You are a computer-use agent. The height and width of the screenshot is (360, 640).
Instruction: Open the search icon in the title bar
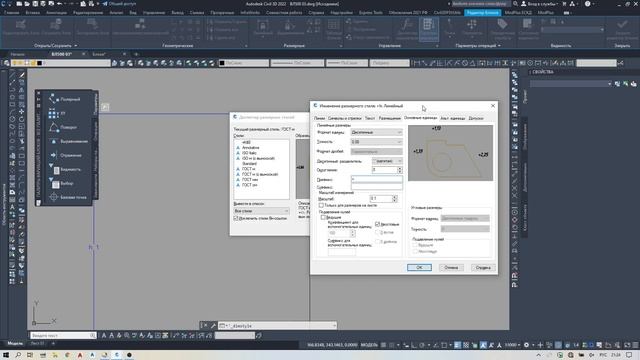pos(516,4)
